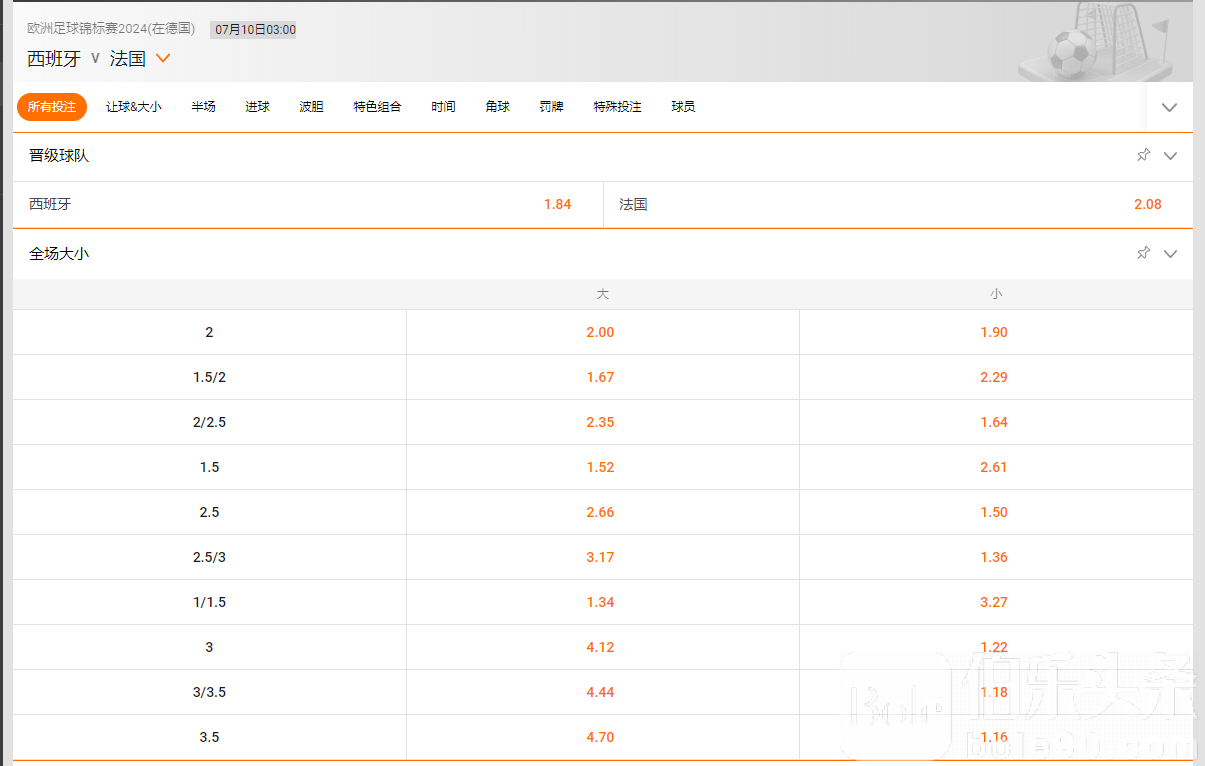Open the 西班牙 v 法国 match dropdown
The height and width of the screenshot is (766, 1205).
tap(163, 58)
